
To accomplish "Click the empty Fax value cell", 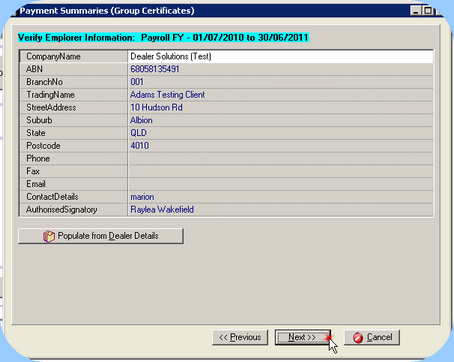I will 280,171.
